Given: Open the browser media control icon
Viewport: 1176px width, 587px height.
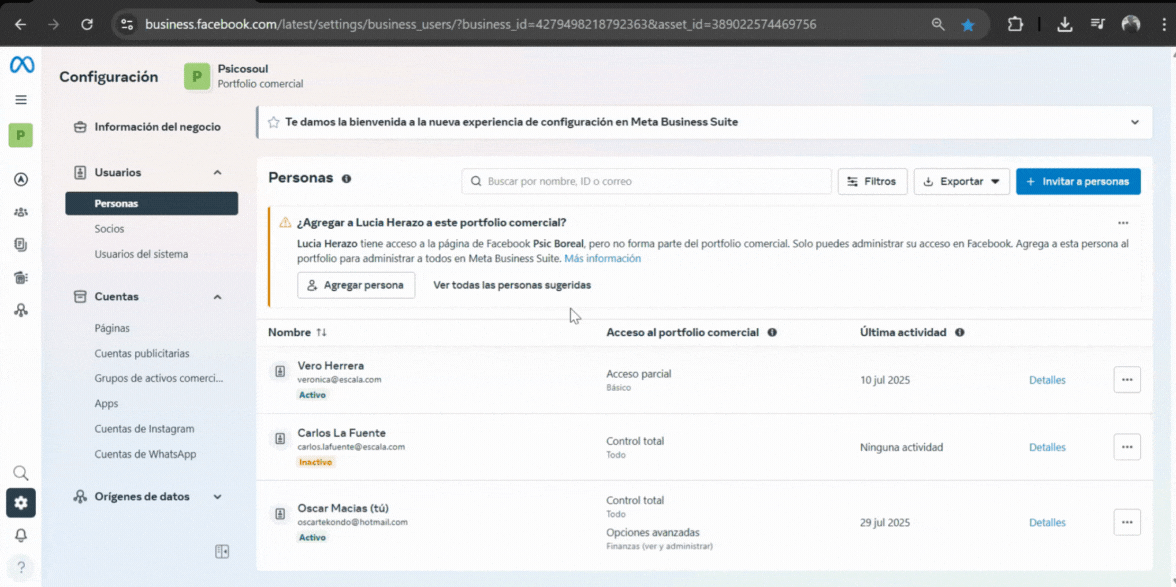Looking at the screenshot, I should coord(1098,25).
